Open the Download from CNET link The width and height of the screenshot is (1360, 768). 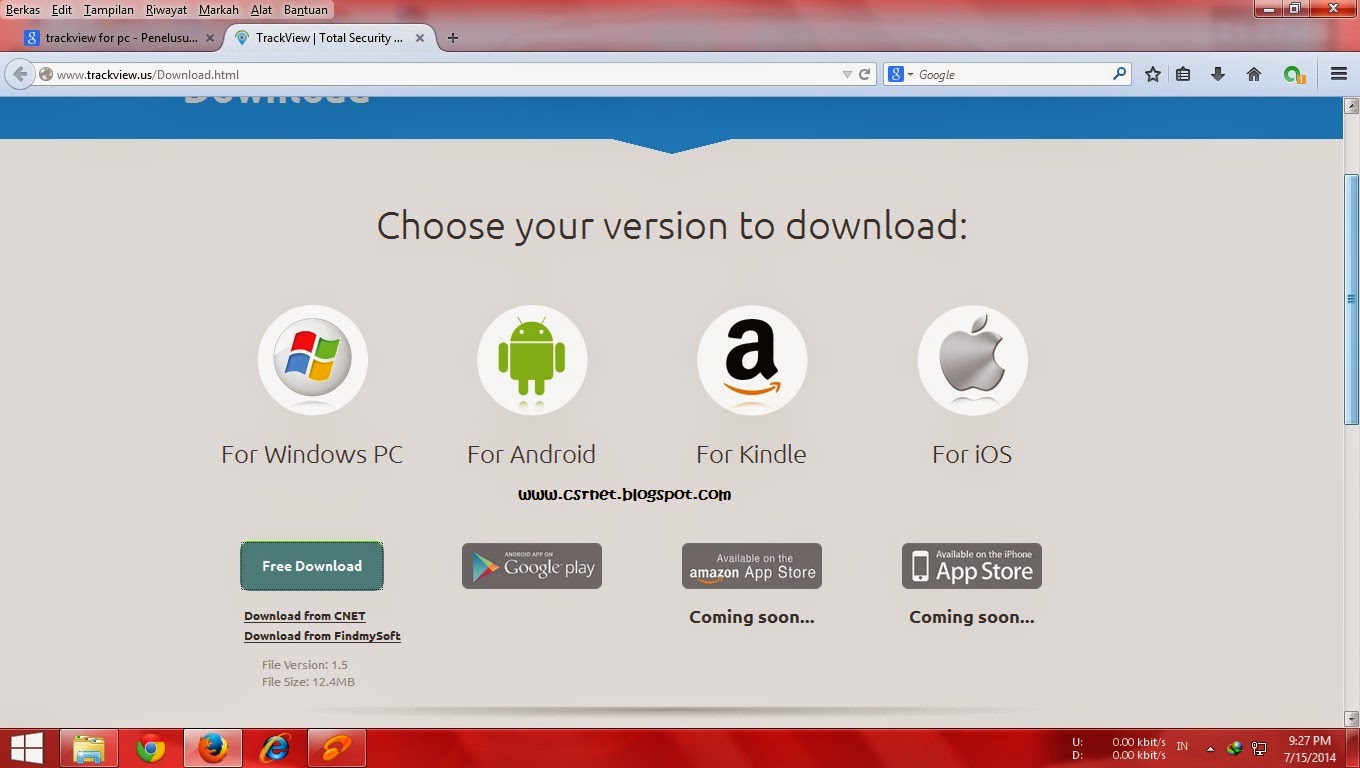click(x=305, y=616)
